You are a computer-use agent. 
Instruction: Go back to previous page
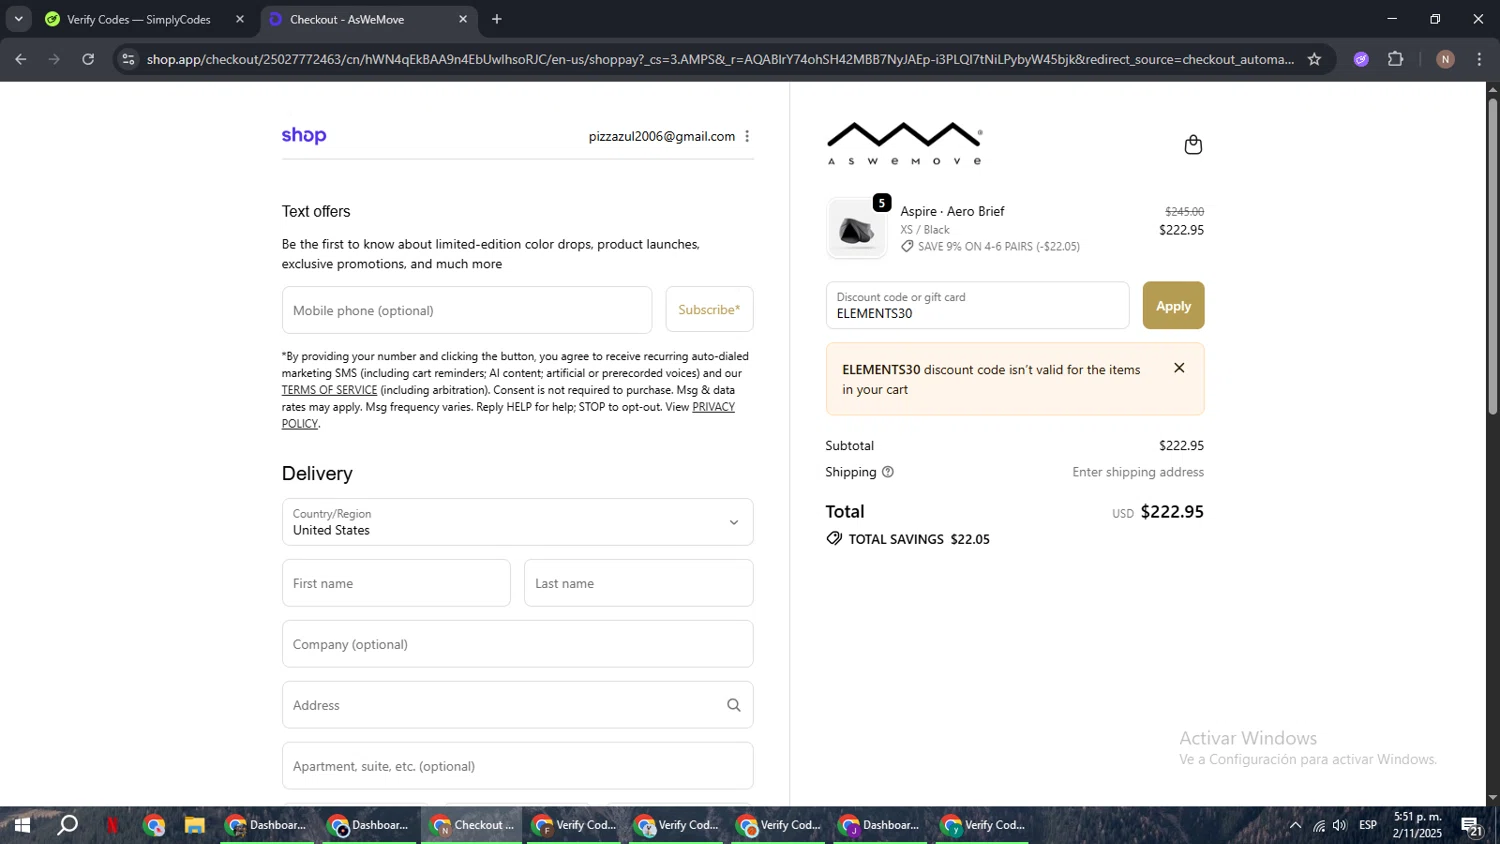[x=21, y=59]
